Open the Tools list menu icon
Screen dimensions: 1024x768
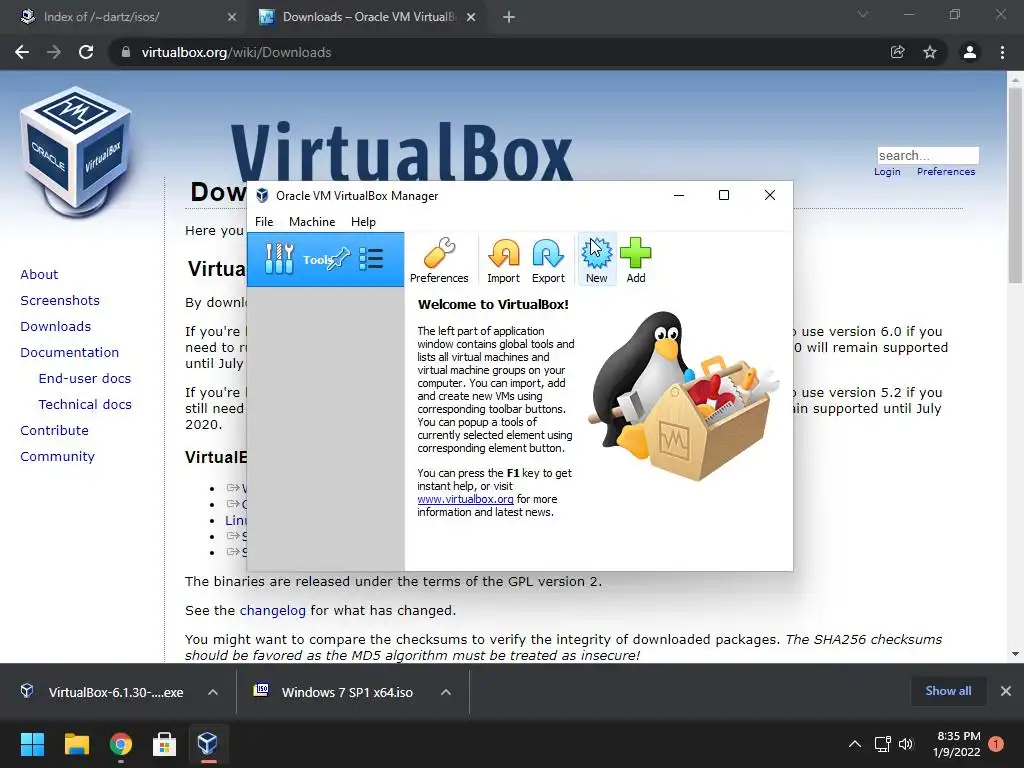click(371, 259)
